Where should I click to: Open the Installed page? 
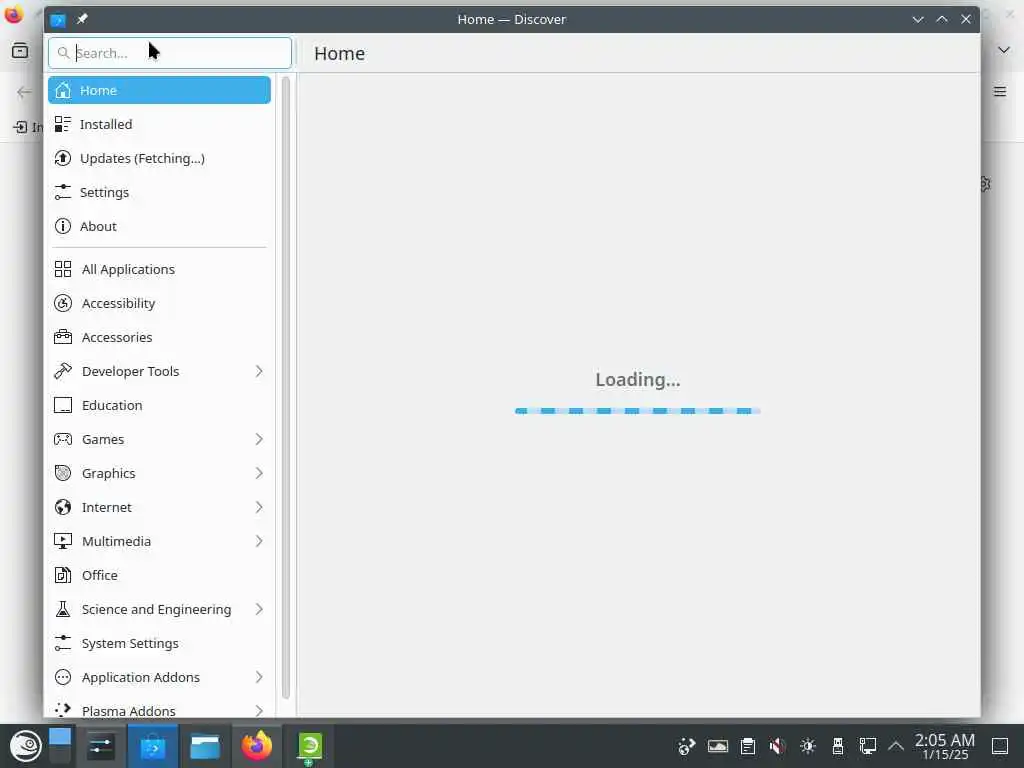coord(159,124)
